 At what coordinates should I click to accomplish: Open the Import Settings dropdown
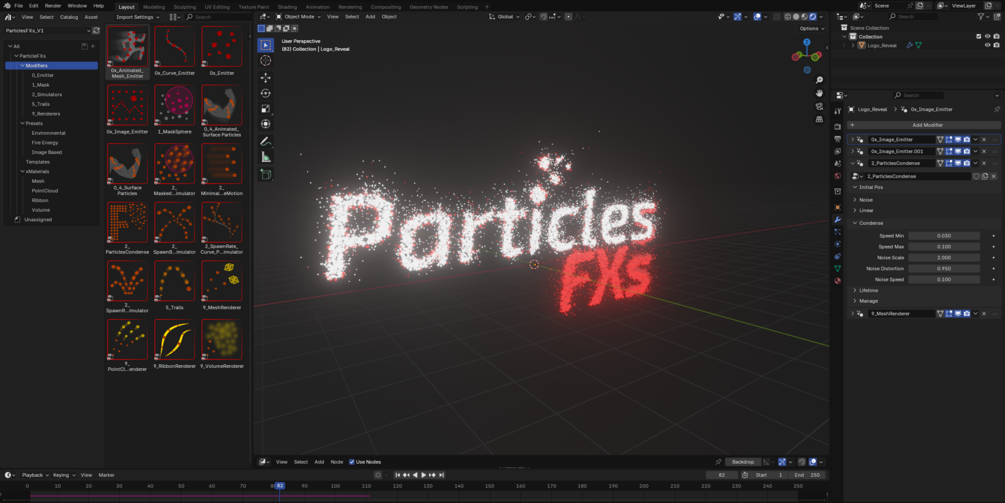click(x=138, y=17)
